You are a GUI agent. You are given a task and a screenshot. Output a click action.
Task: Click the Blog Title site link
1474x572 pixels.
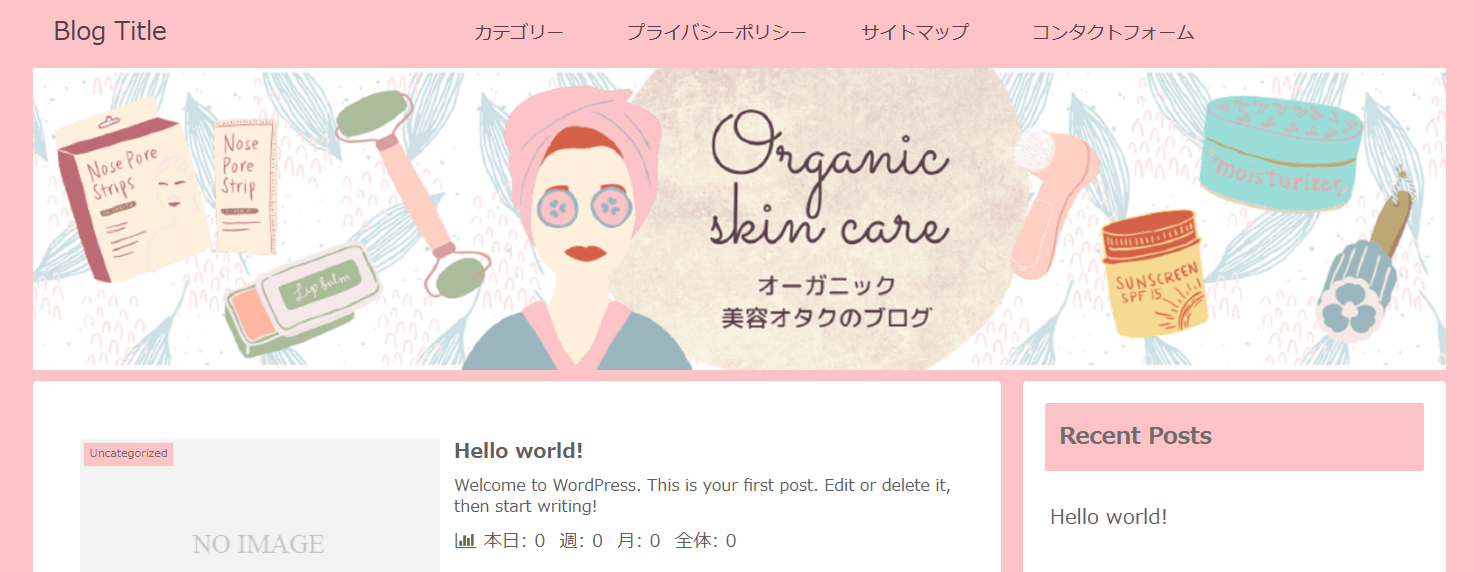point(110,31)
